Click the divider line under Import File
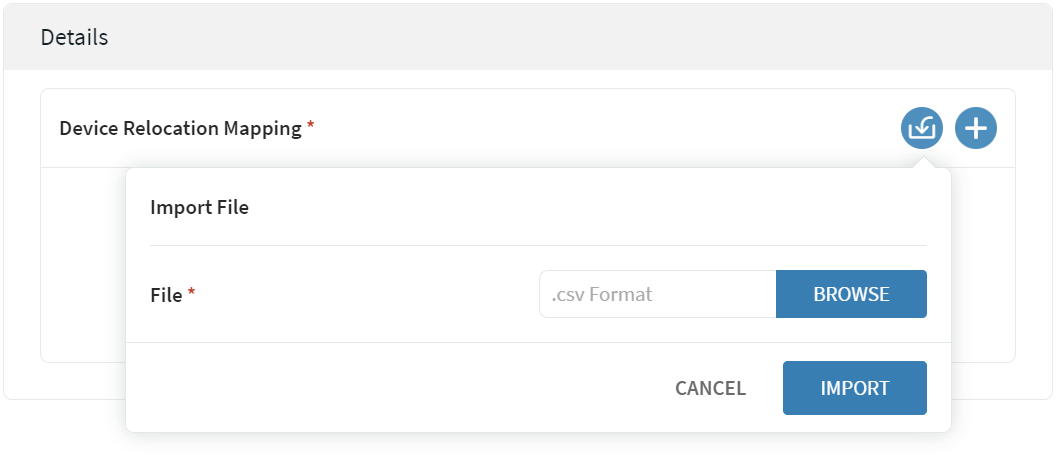The width and height of the screenshot is (1058, 455). pyautogui.click(x=538, y=245)
